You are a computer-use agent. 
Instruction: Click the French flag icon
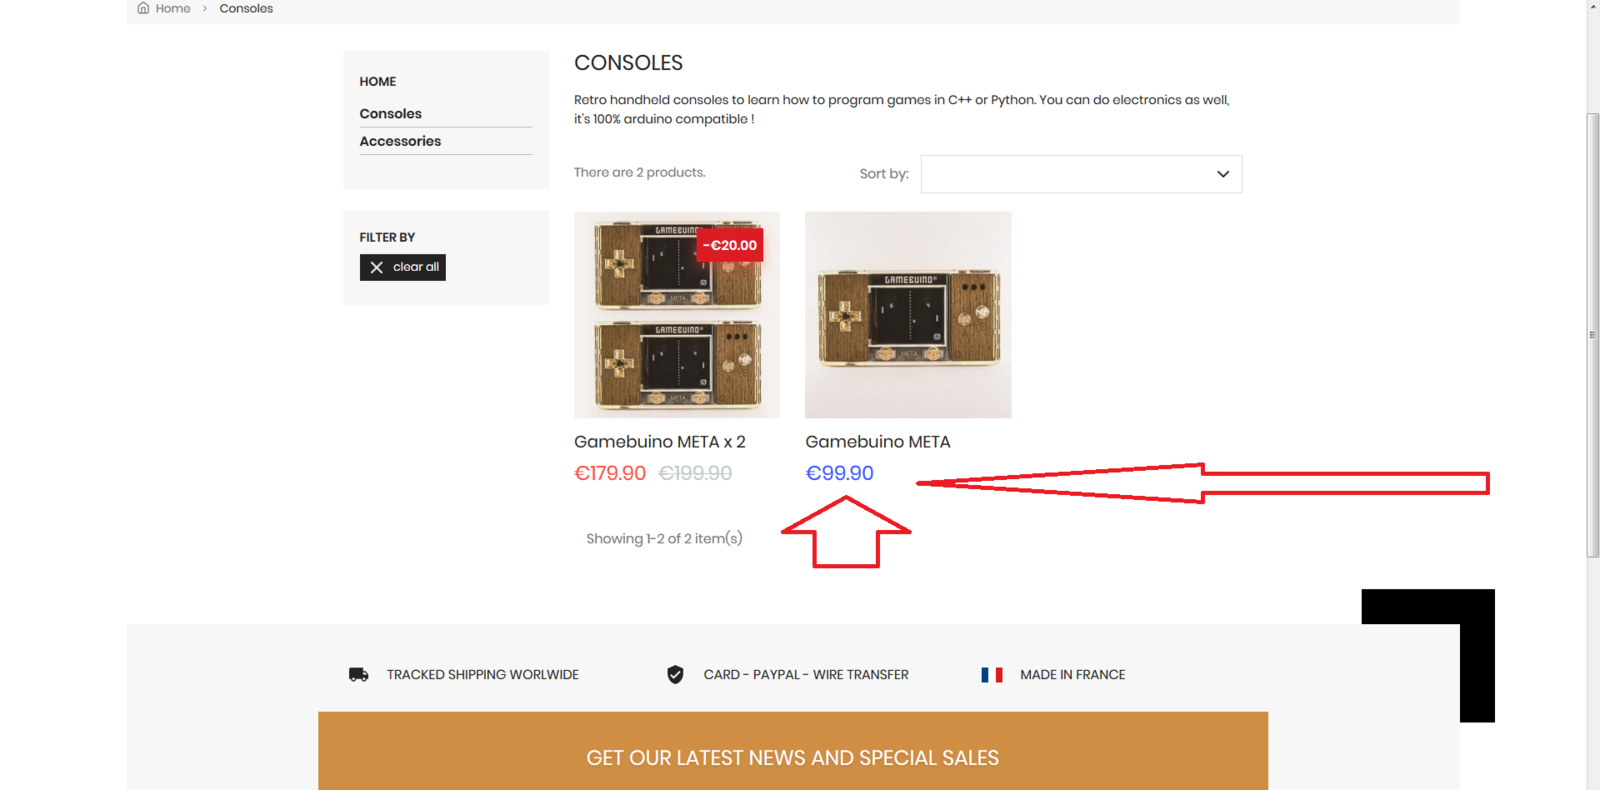pyautogui.click(x=992, y=675)
